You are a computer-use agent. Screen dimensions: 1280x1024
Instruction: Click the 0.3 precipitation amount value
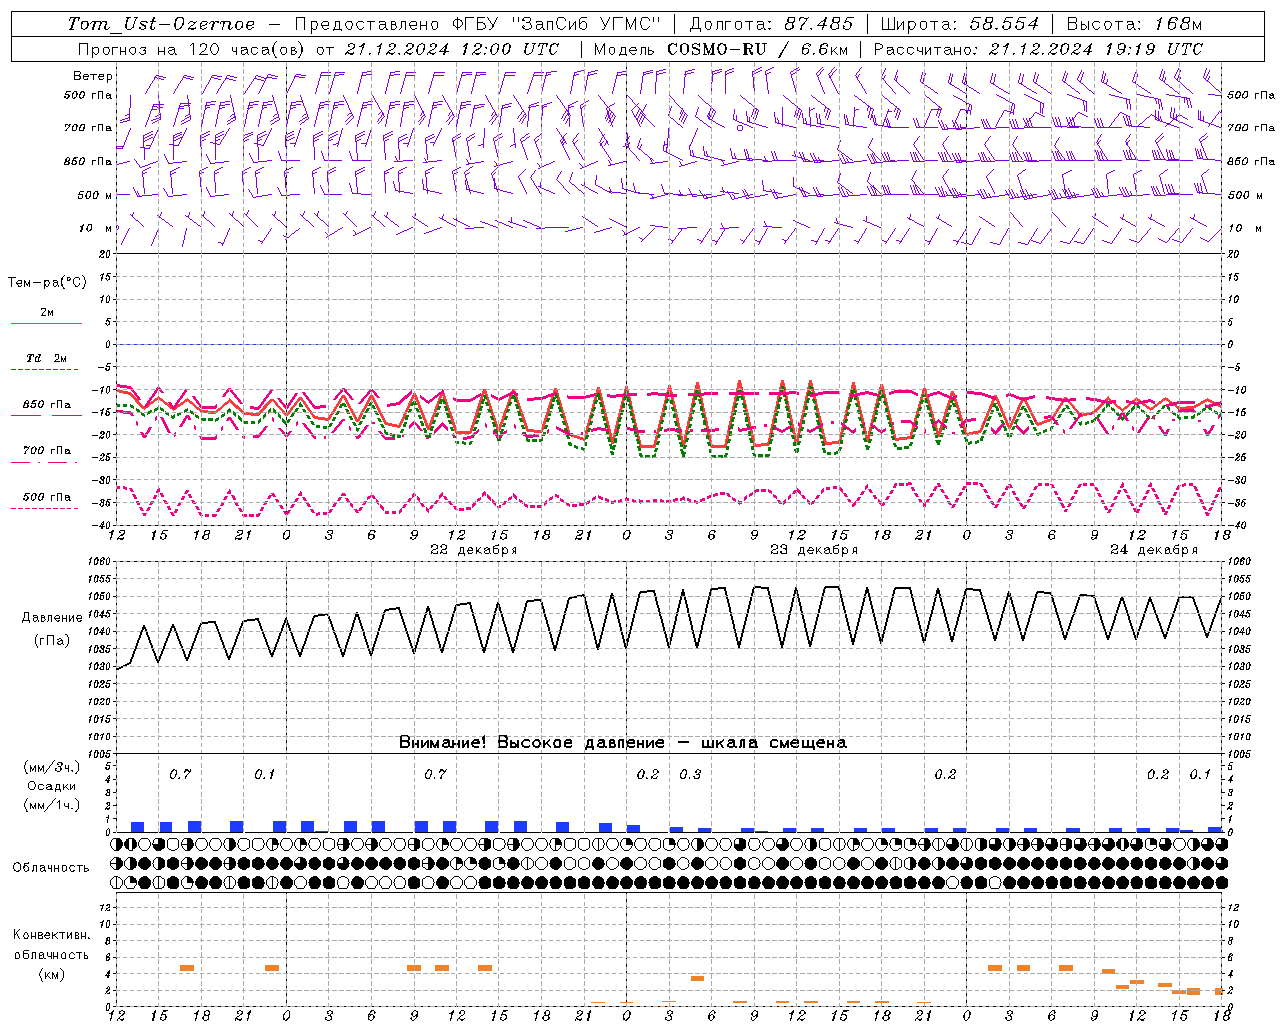click(x=690, y=774)
